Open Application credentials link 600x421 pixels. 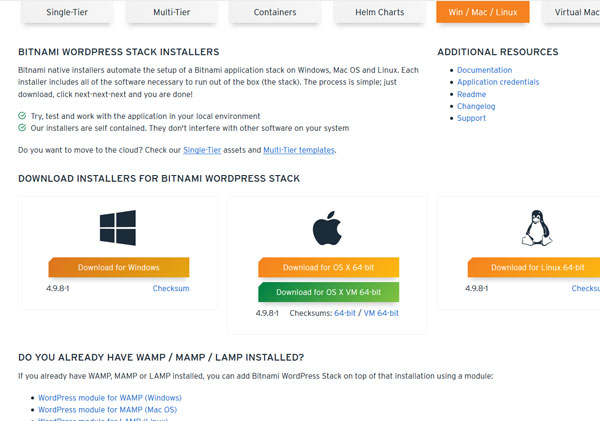coord(498,82)
